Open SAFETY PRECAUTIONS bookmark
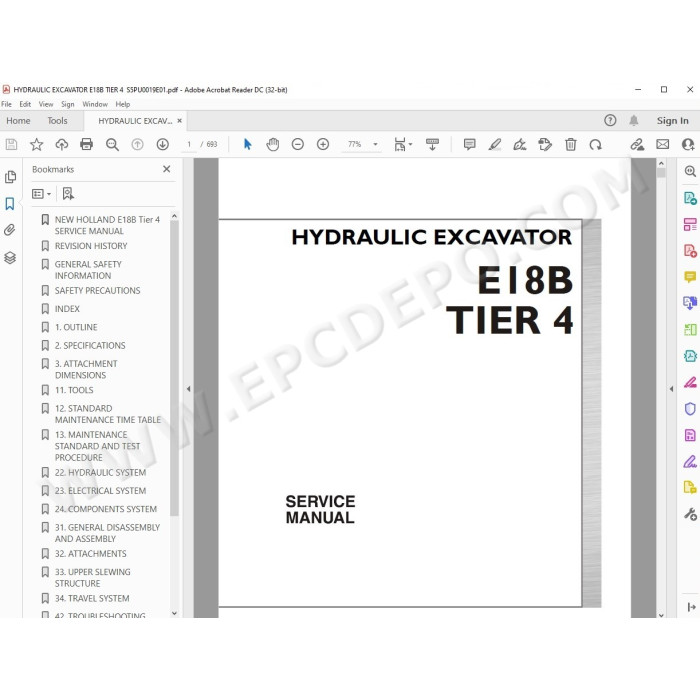Image resolution: width=700 pixels, height=700 pixels. click(x=97, y=291)
